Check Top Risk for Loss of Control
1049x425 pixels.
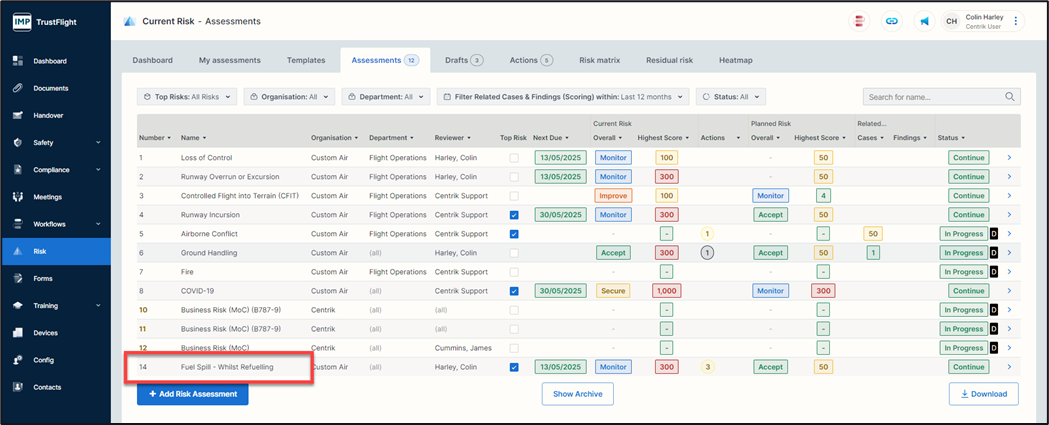click(514, 158)
